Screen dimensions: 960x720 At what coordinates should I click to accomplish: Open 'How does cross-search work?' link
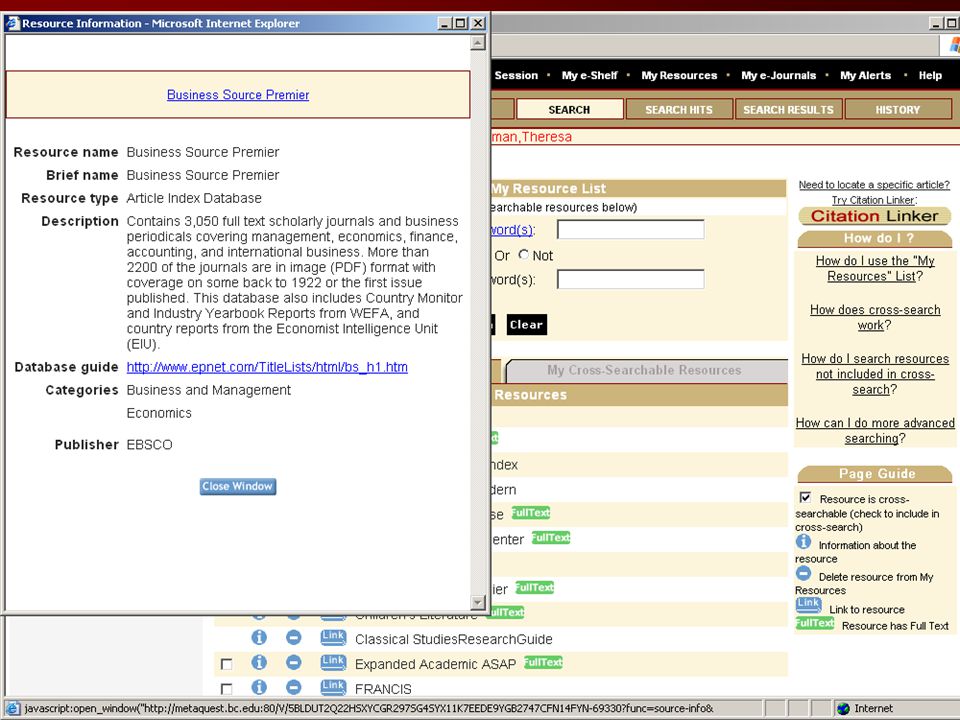coord(875,317)
